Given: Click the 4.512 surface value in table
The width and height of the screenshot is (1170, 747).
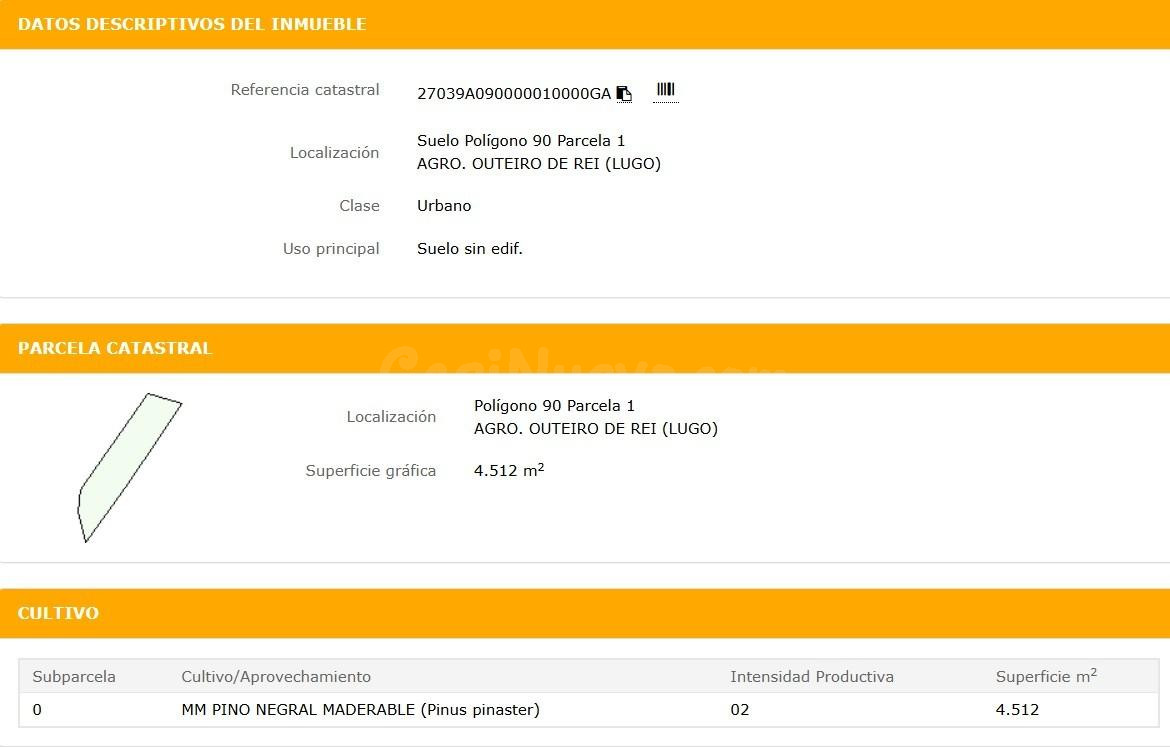Looking at the screenshot, I should (x=1017, y=710).
